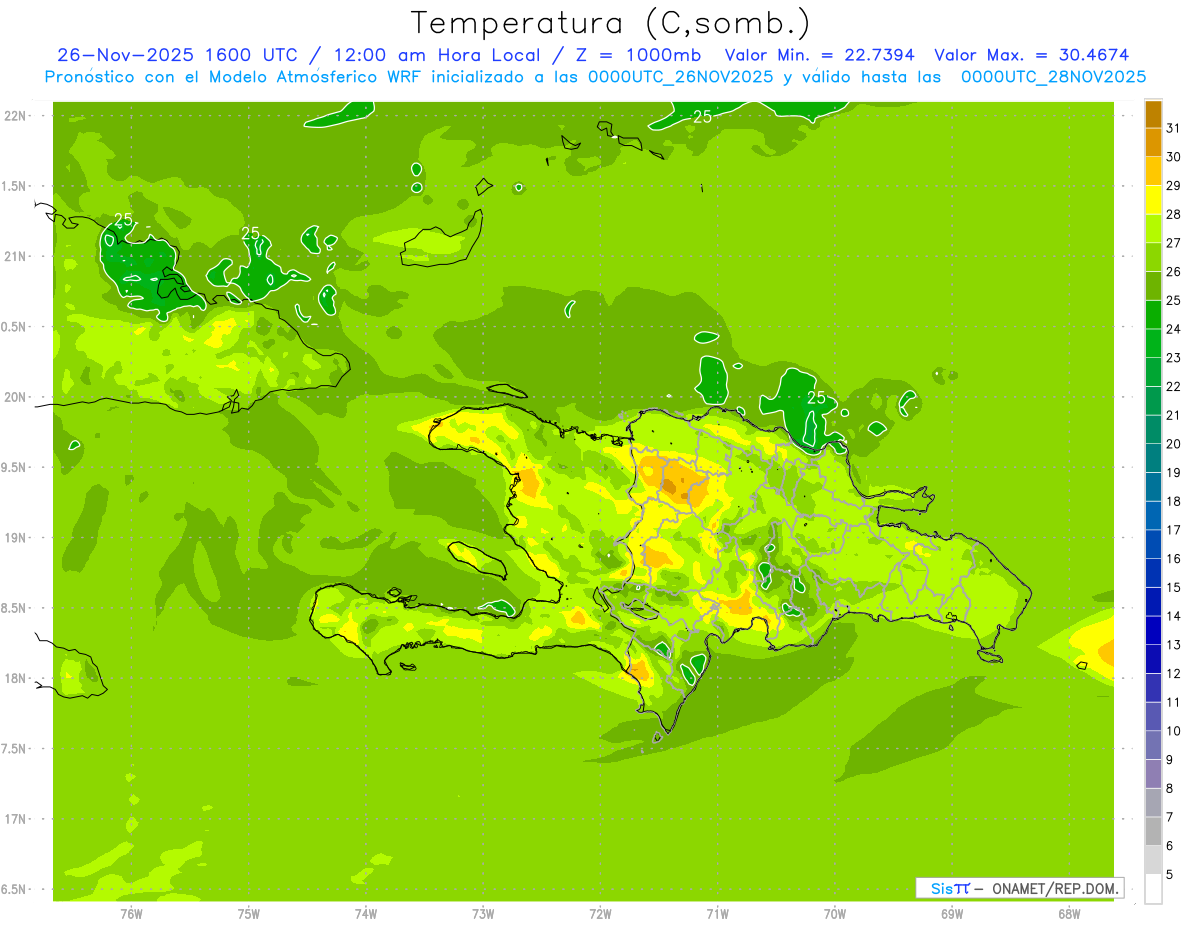
Task: Click the 17N latitude axis label
Action: [x=15, y=819]
